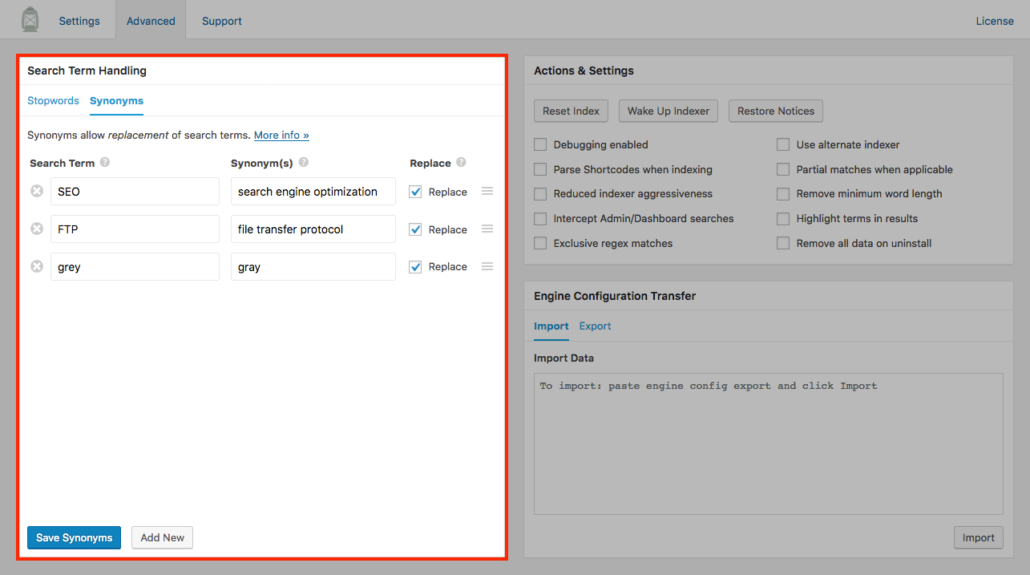Grab the grey row reorder handle
This screenshot has height=575, width=1030.
(487, 266)
